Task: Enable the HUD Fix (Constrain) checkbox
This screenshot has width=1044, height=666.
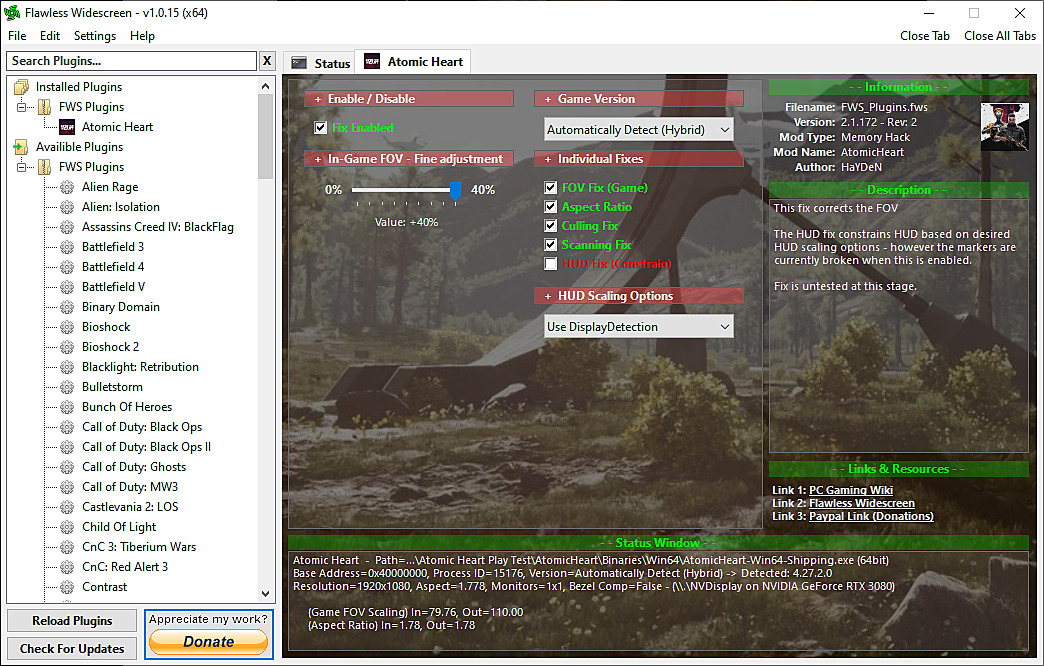Action: 551,264
